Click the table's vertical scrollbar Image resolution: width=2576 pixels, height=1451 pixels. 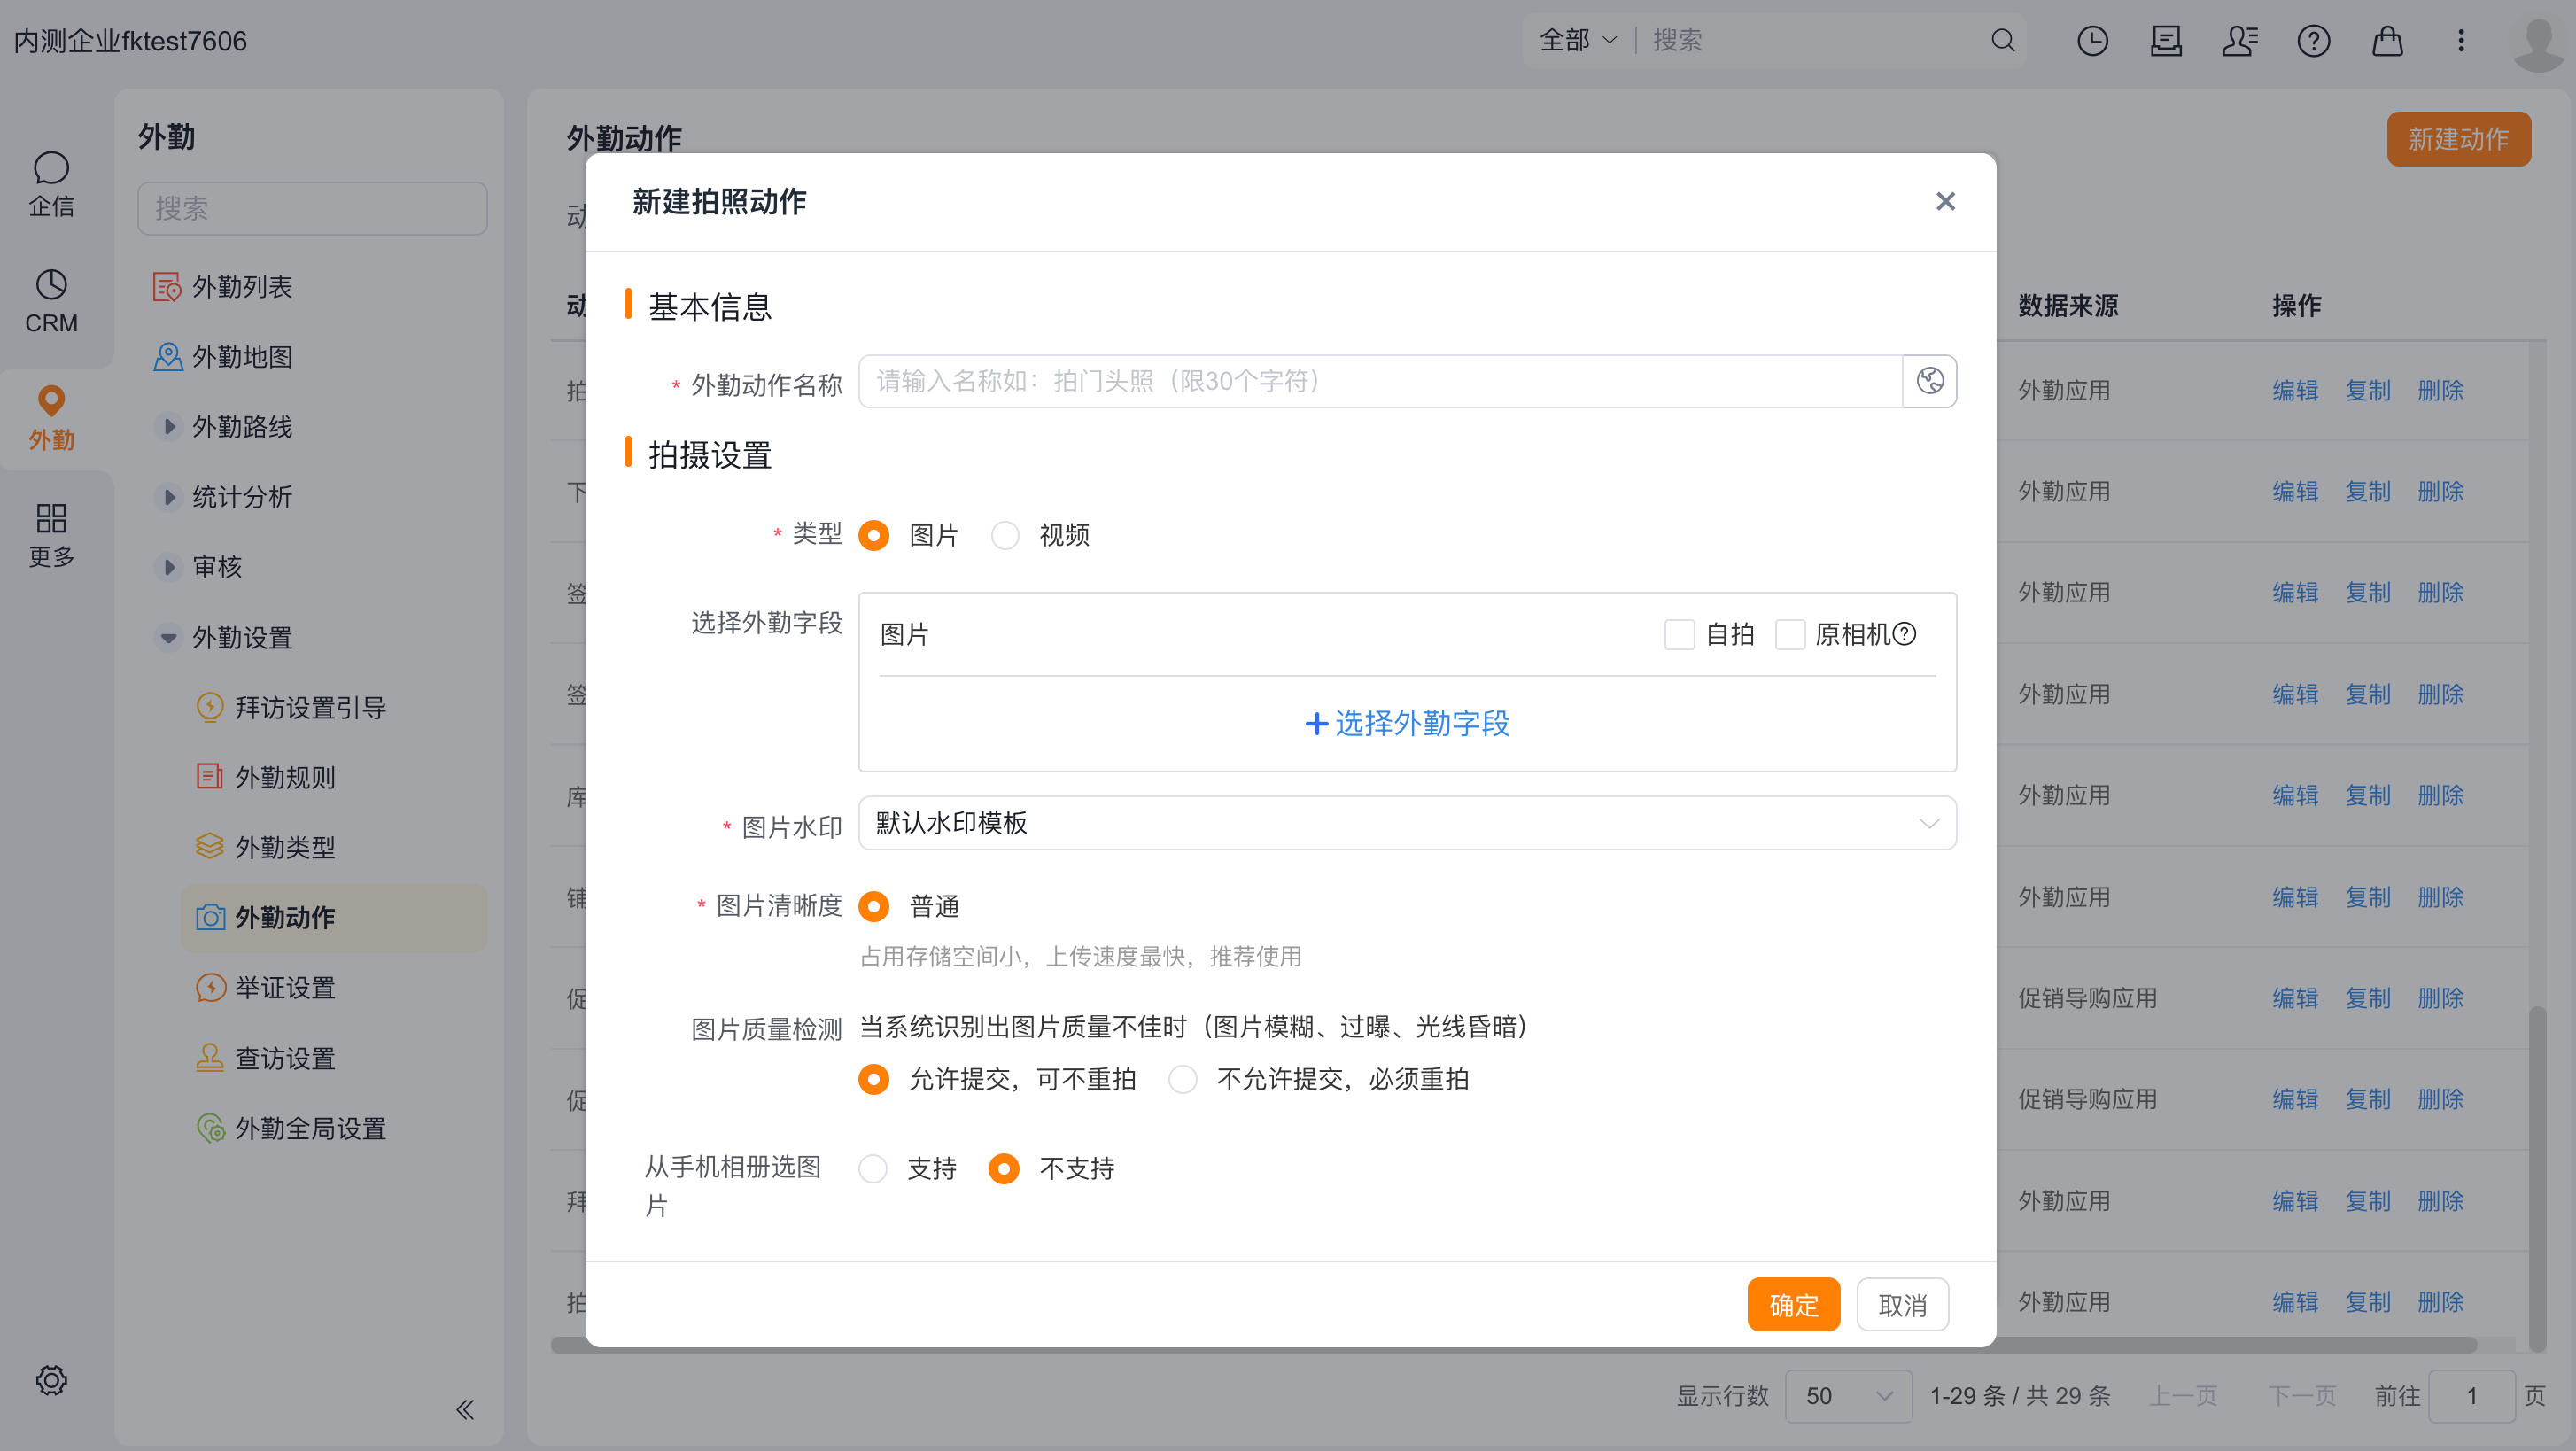[2537, 1178]
